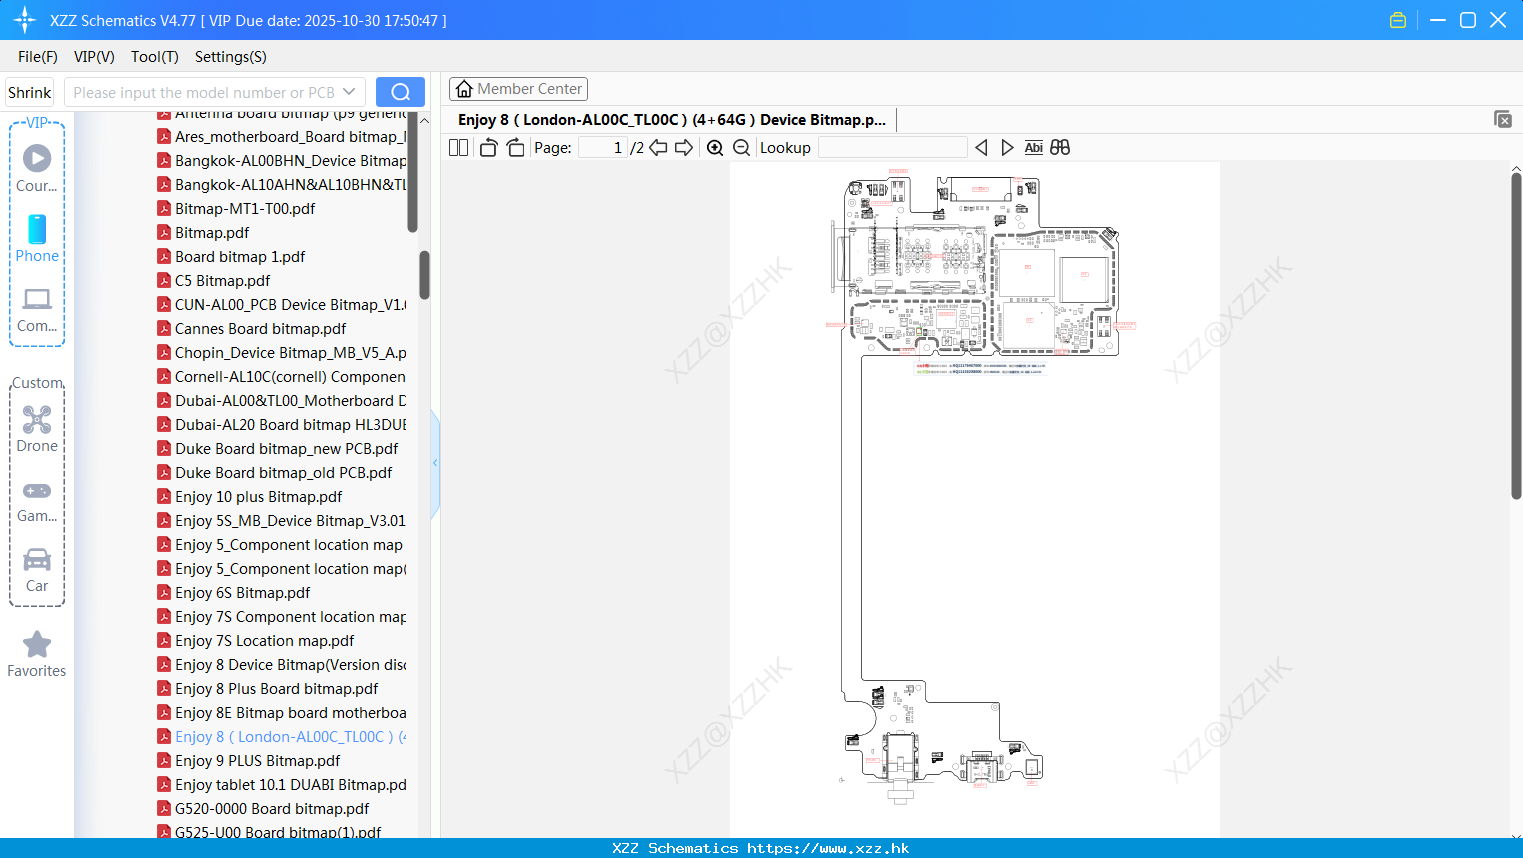Viewport: 1523px width, 858px height.
Task: Open the Tool(T) menu
Action: pos(155,57)
